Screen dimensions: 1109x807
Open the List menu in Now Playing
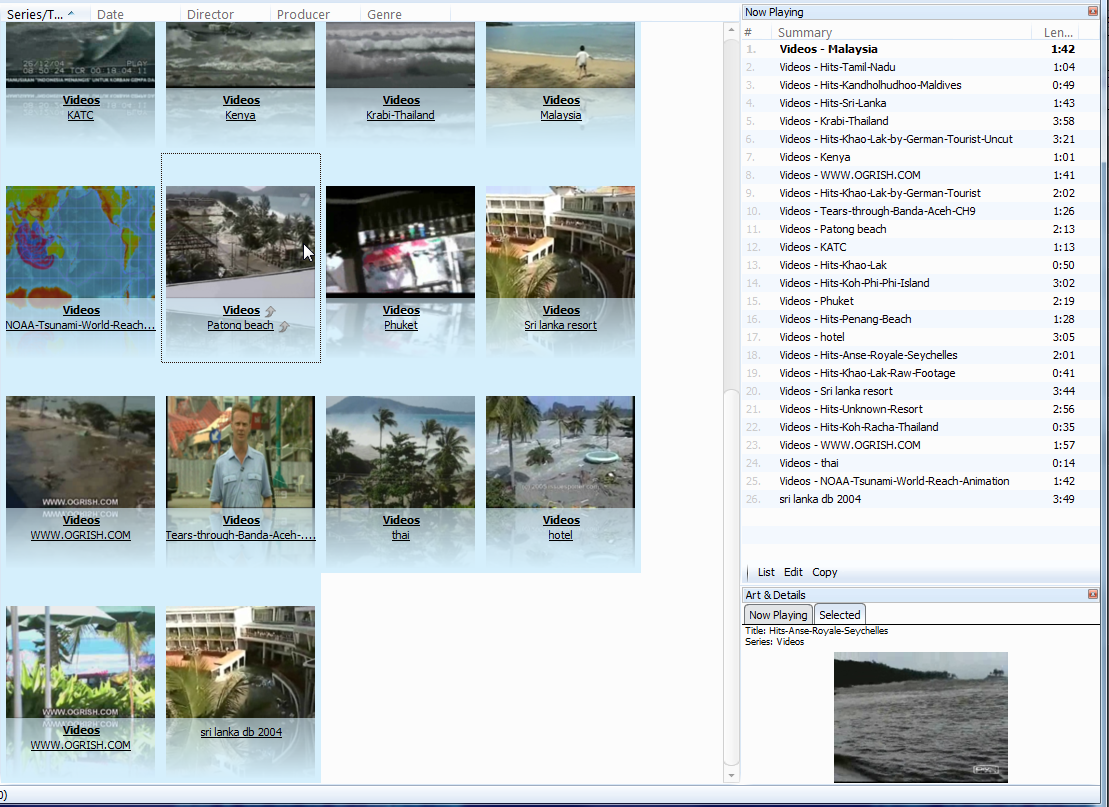766,573
